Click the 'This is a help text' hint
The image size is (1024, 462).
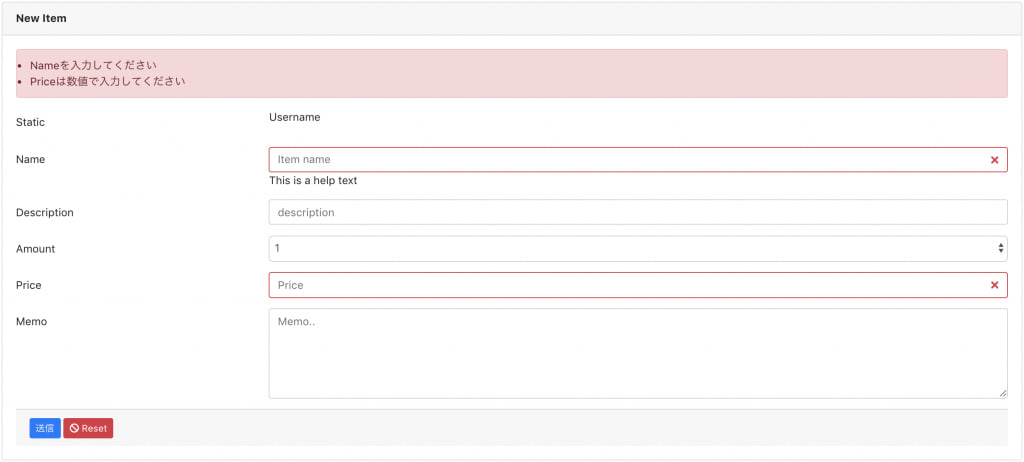pyautogui.click(x=313, y=180)
